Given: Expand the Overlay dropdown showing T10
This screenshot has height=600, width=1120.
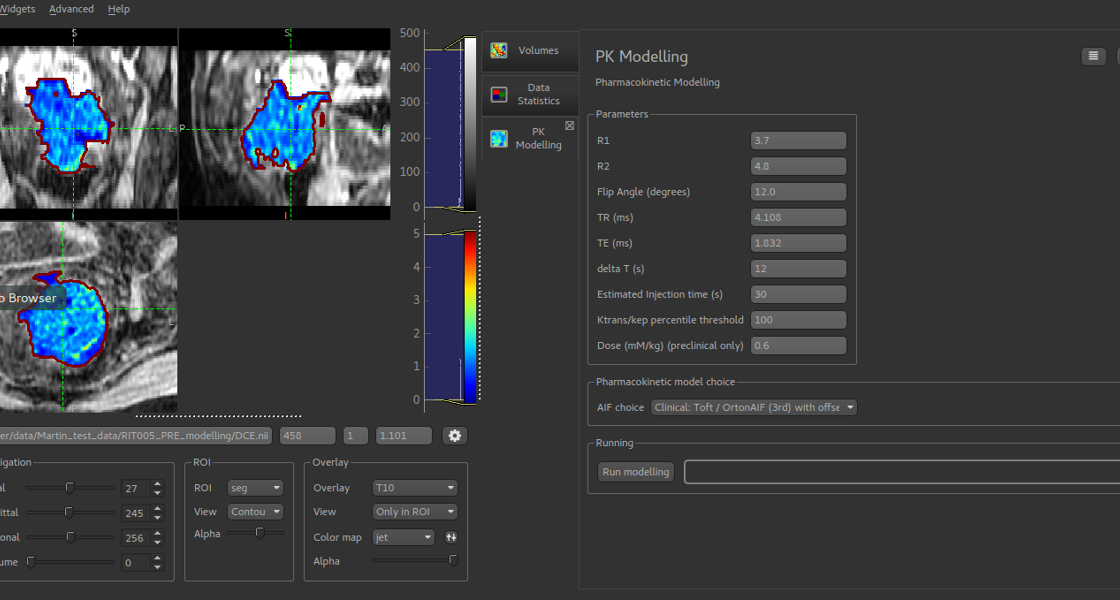Looking at the screenshot, I should click(x=414, y=488).
